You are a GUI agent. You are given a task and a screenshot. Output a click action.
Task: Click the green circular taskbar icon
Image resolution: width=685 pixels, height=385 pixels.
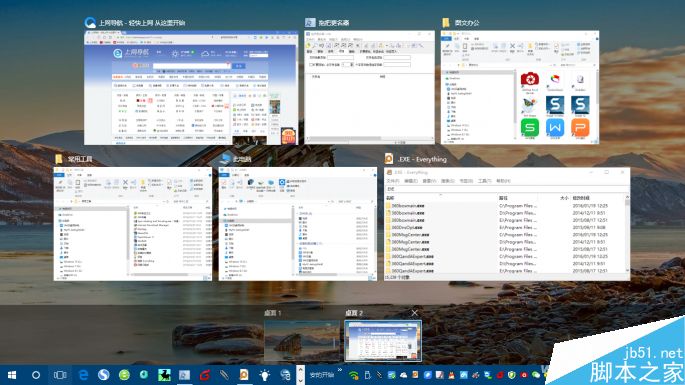[124, 375]
